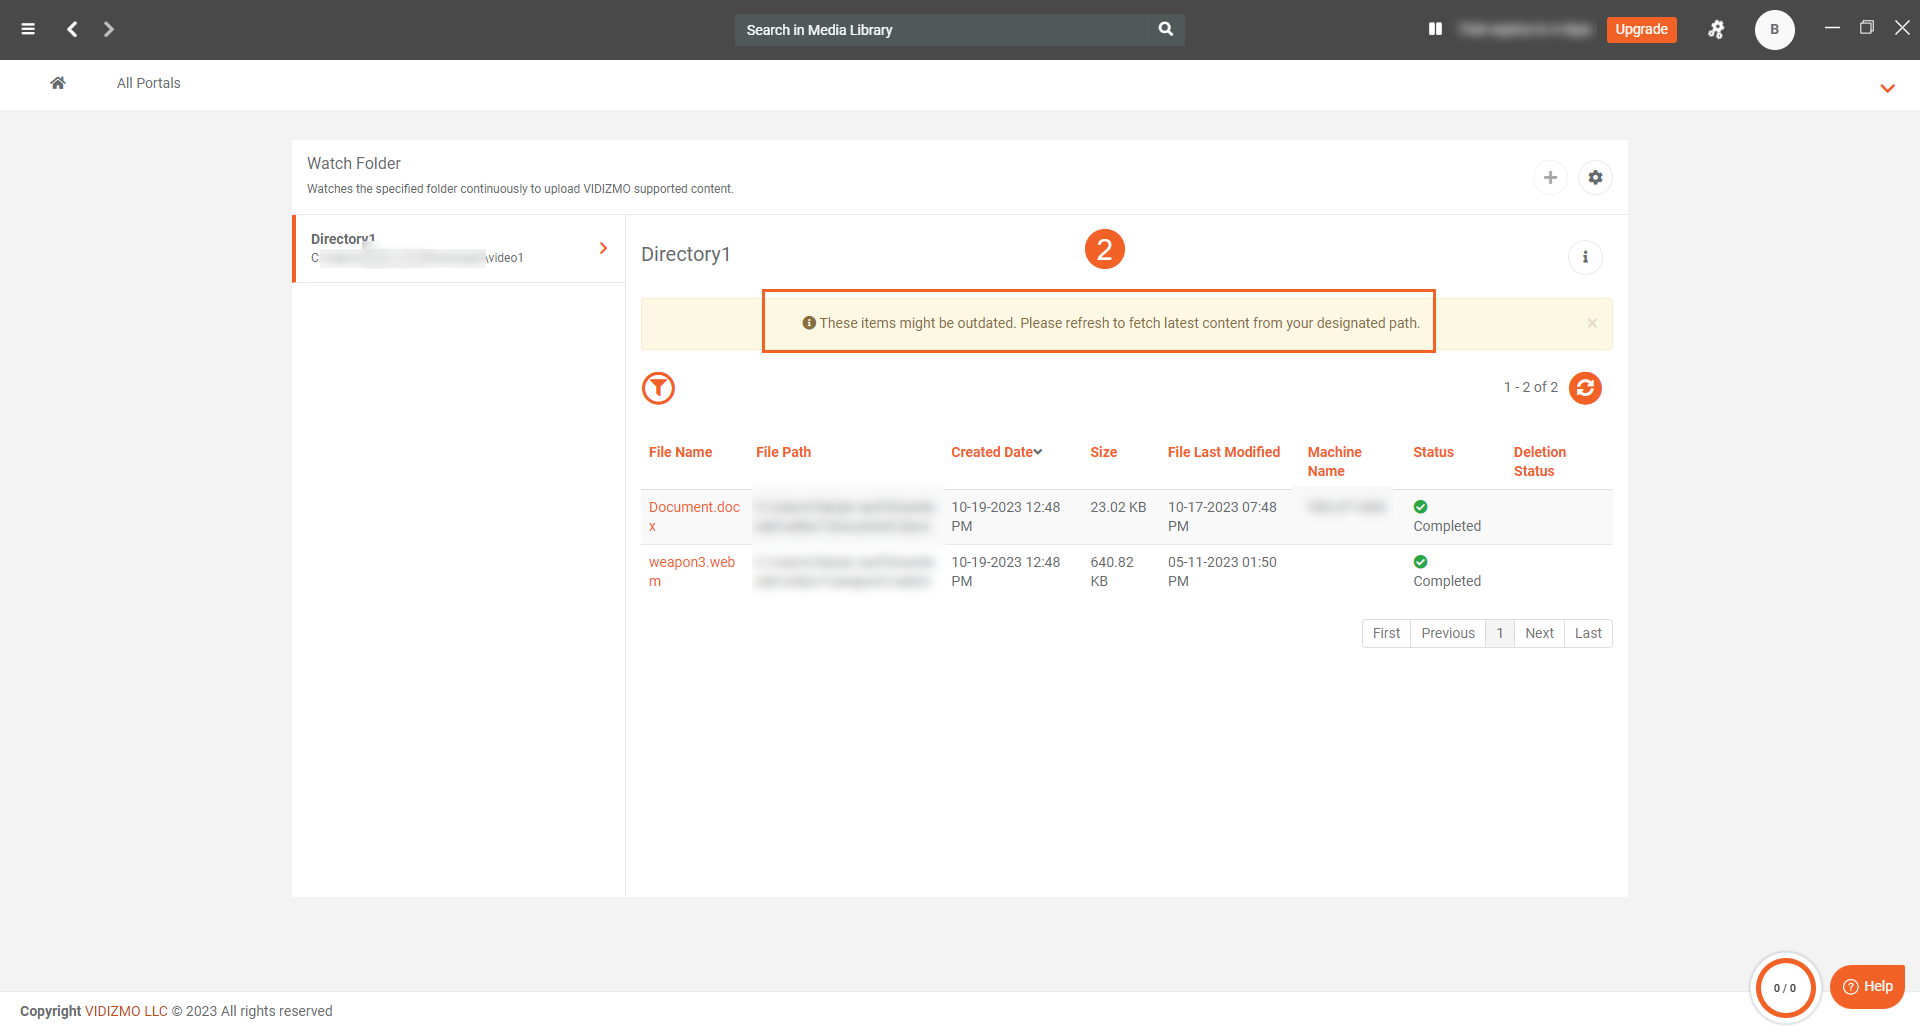Click the home icon in breadcrumb
This screenshot has height=1032, width=1920.
[x=58, y=83]
